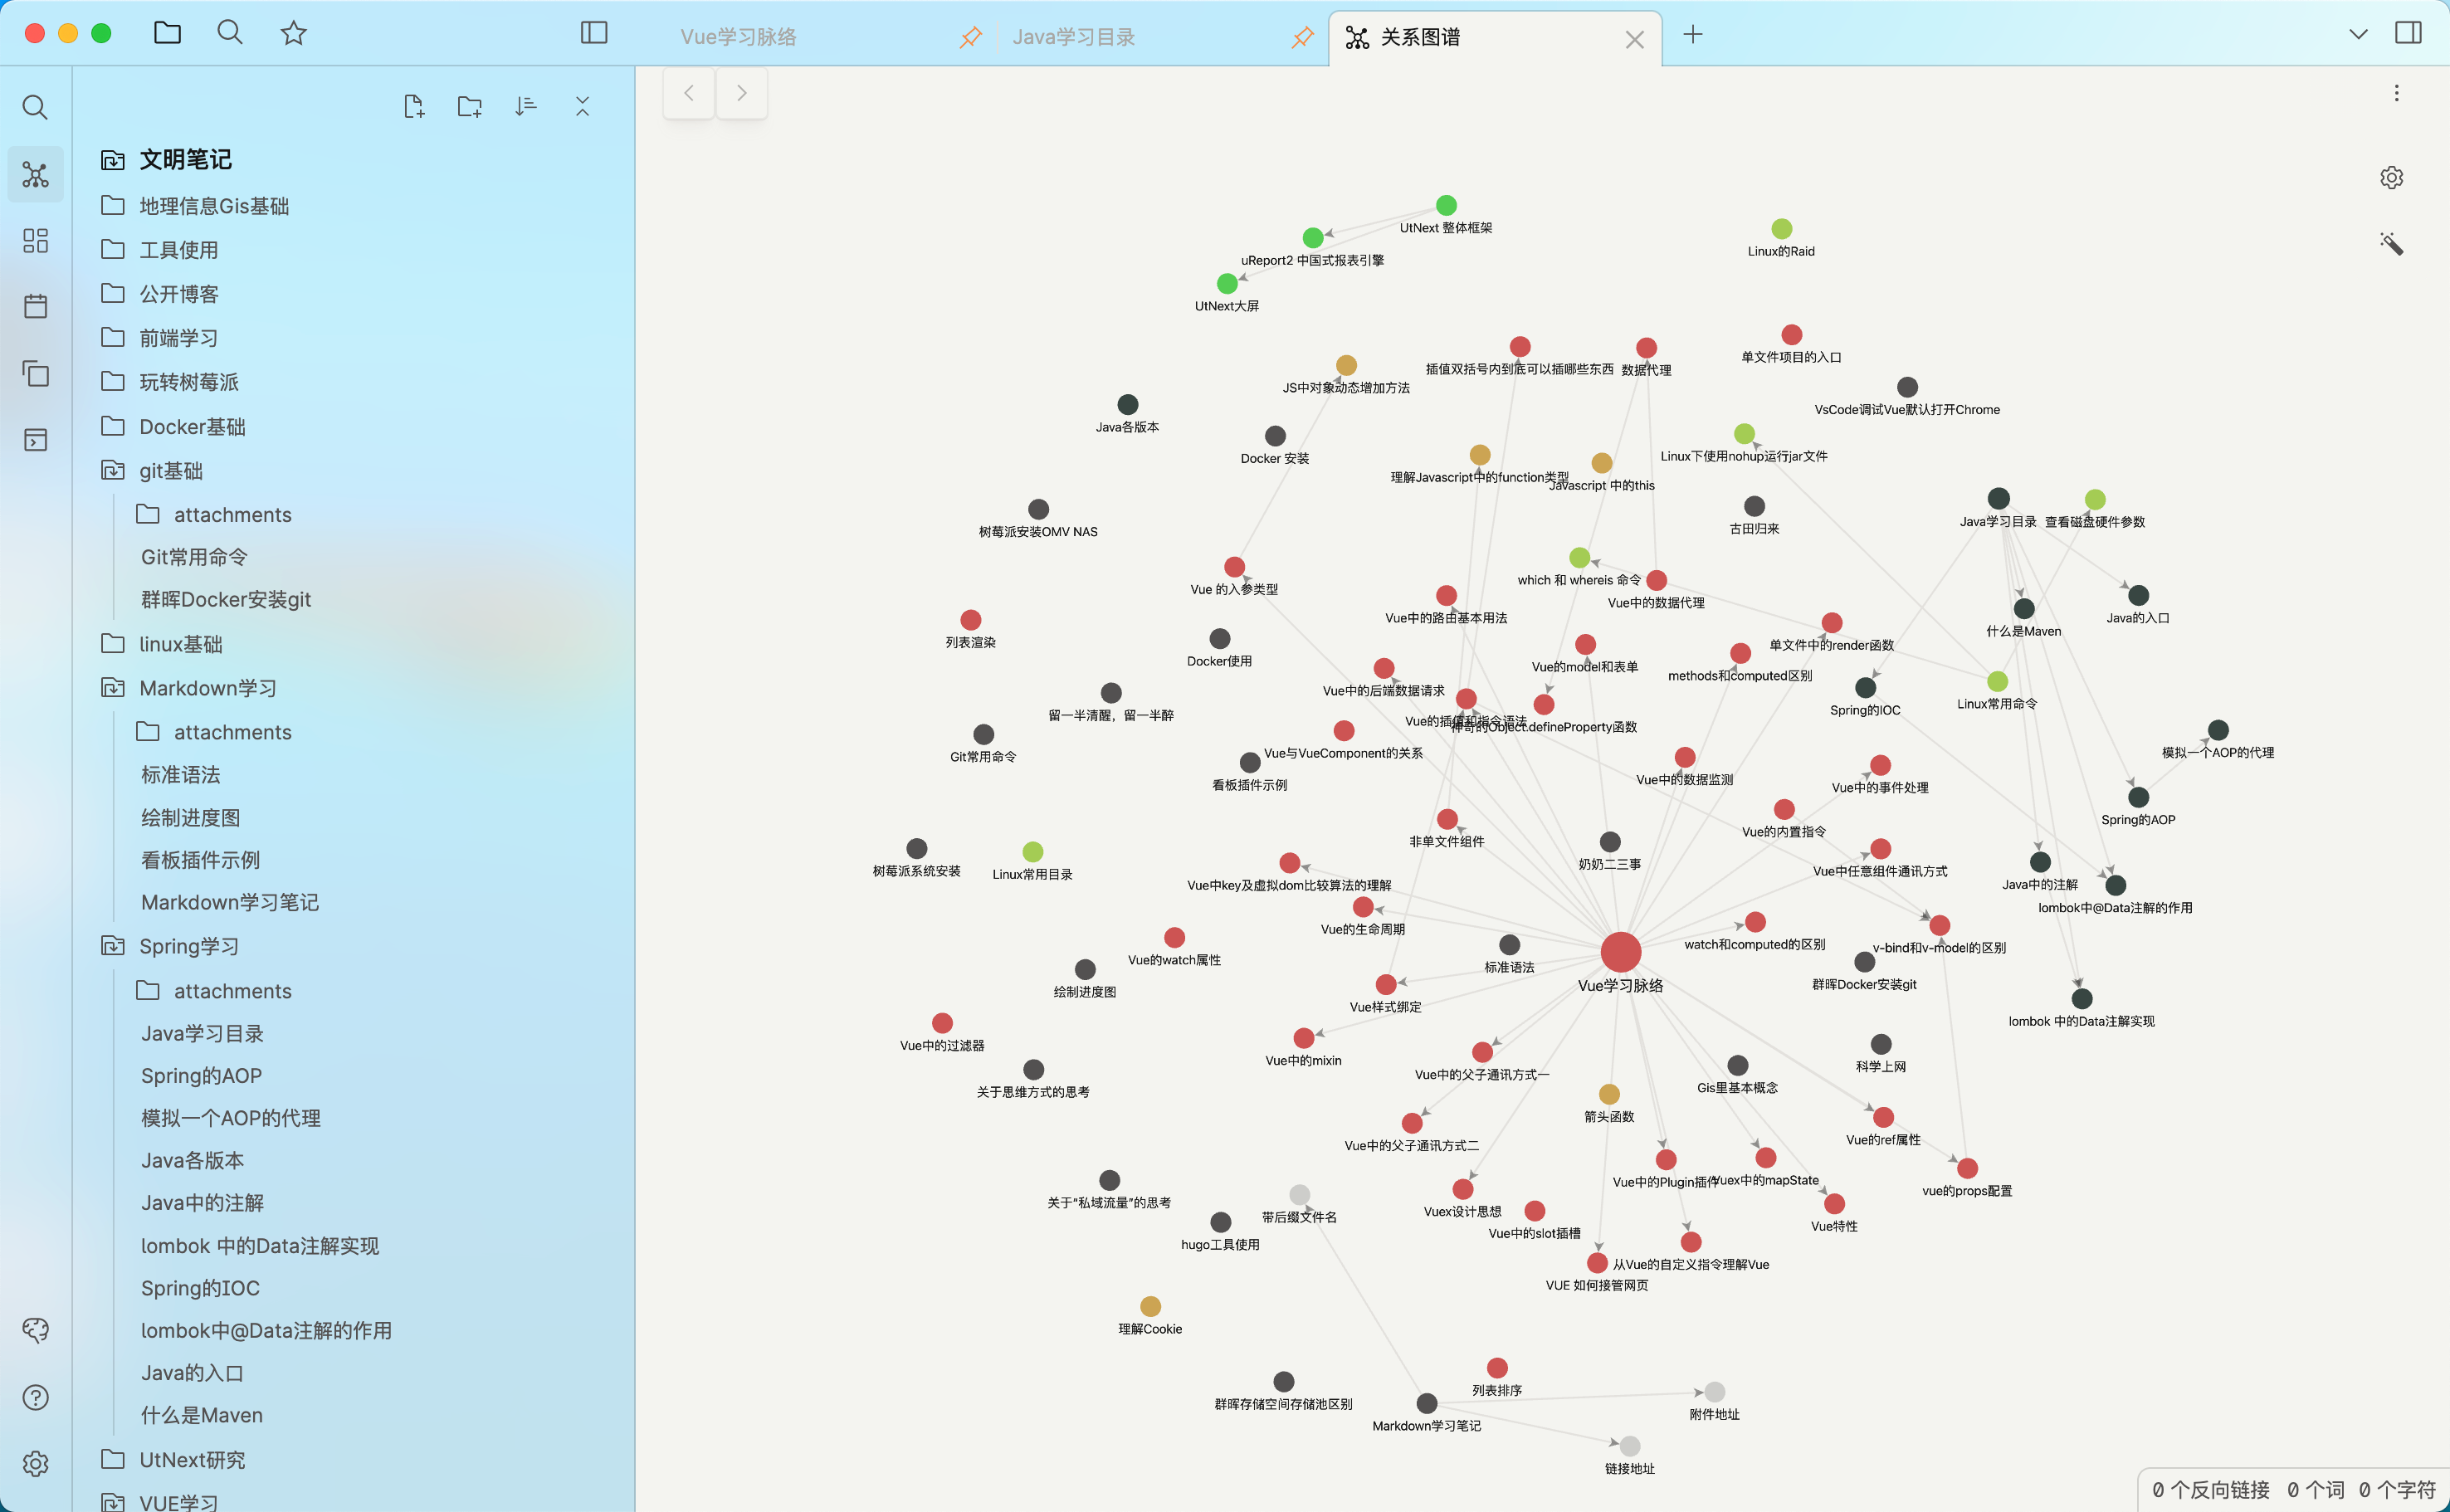This screenshot has width=2450, height=1512.
Task: Open tab list dropdown chevron
Action: pyautogui.click(x=2358, y=34)
